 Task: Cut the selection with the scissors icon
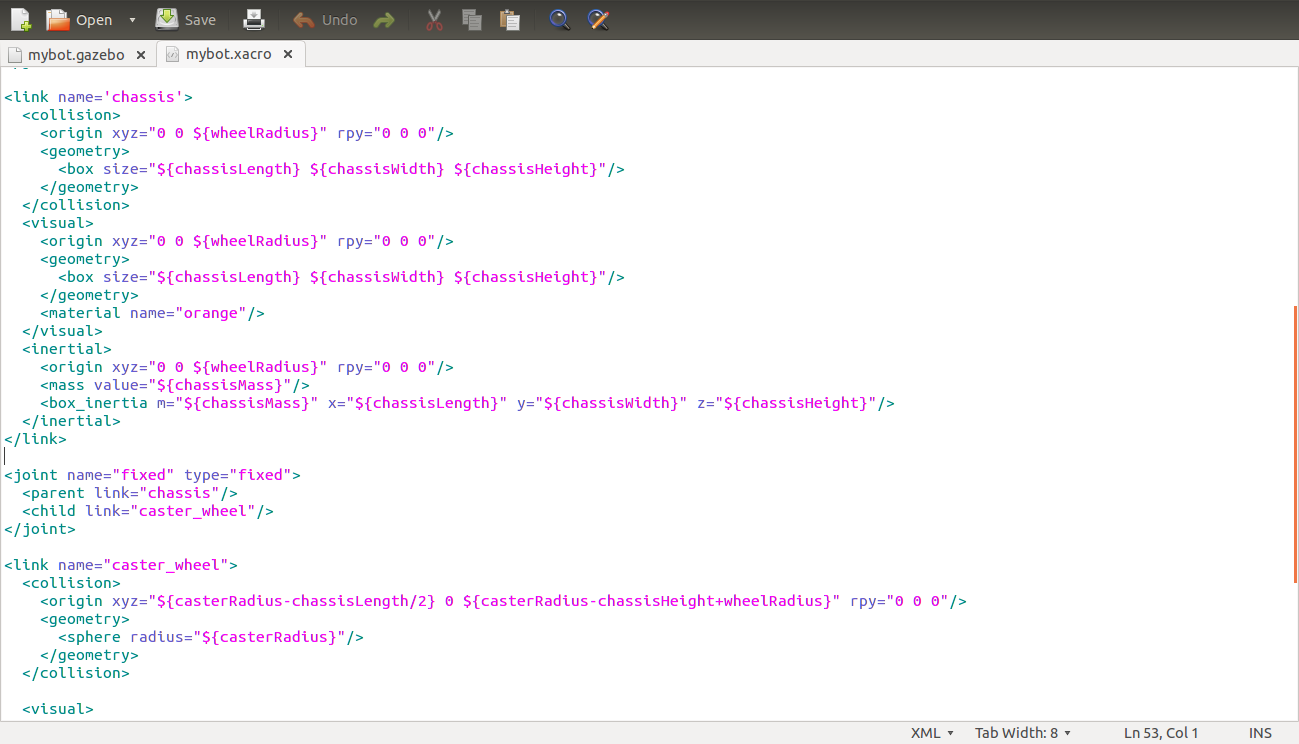pyautogui.click(x=434, y=19)
